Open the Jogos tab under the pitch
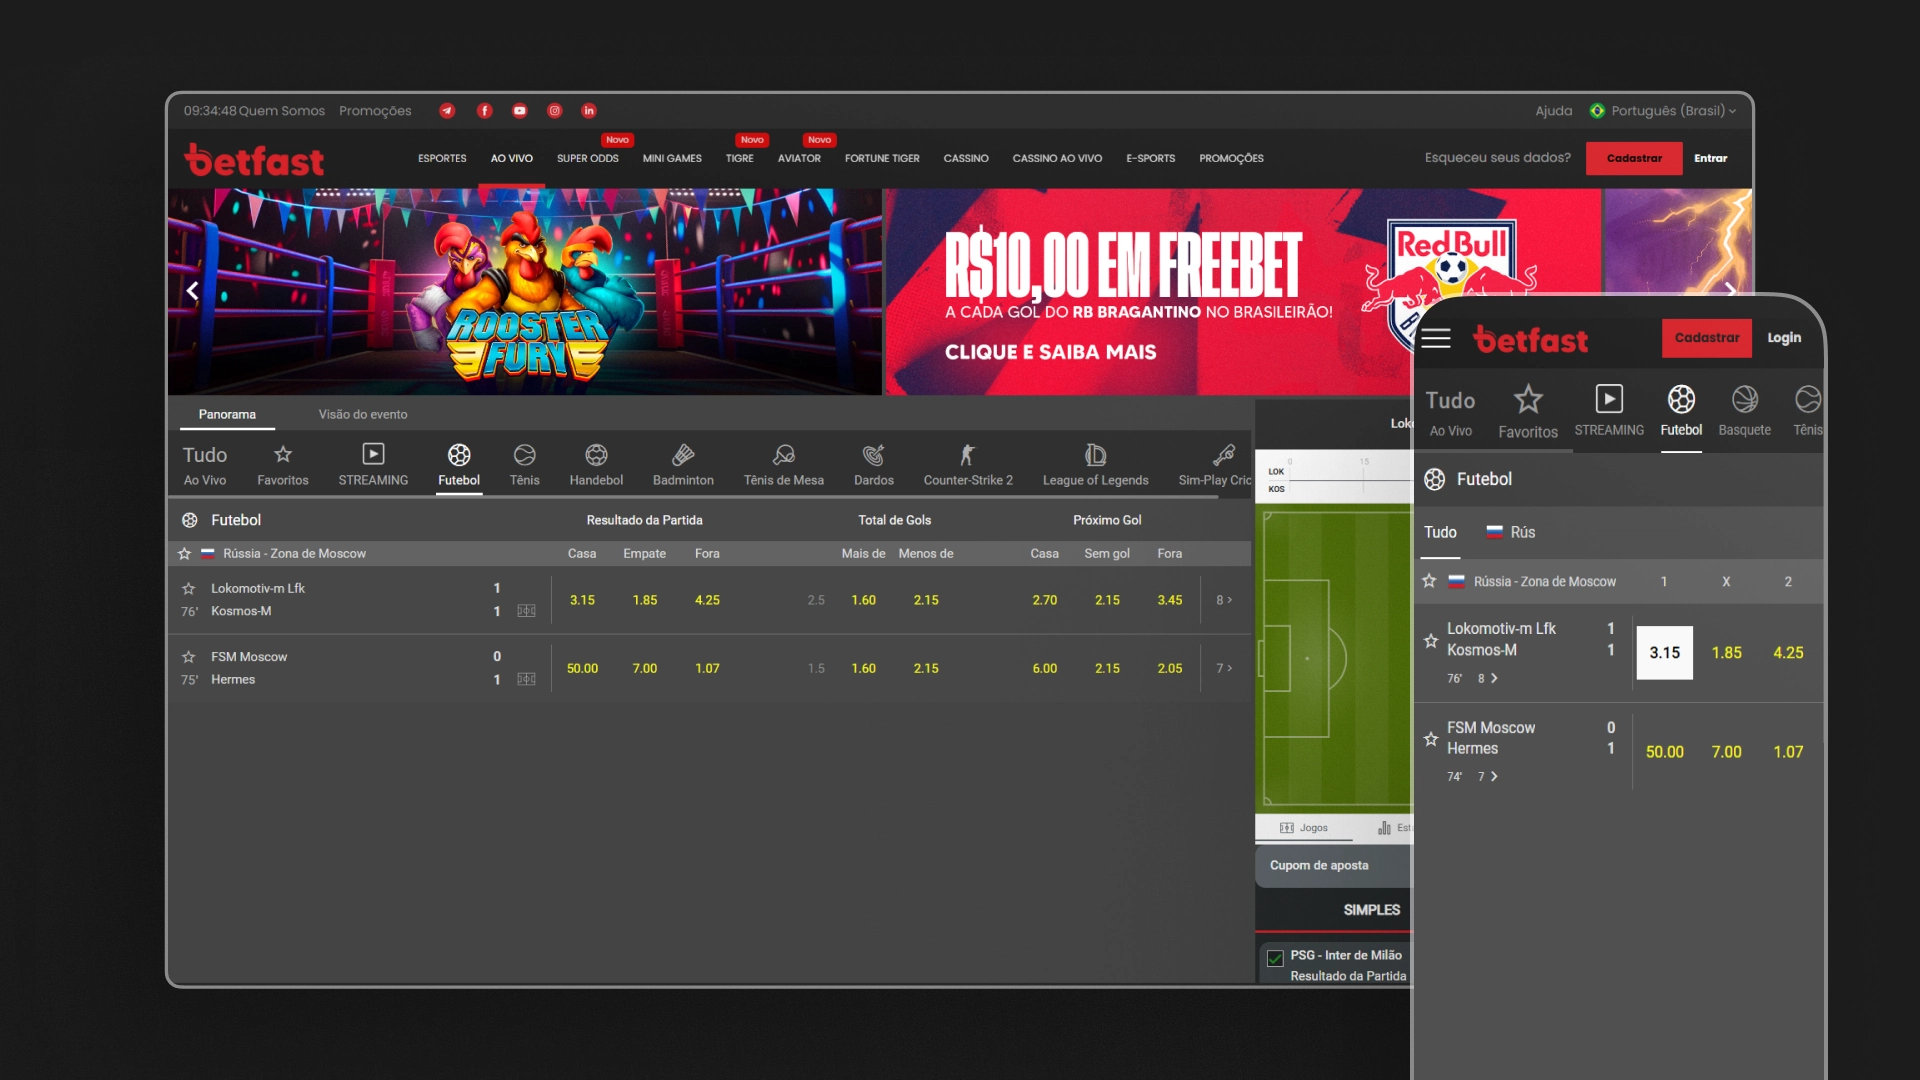Viewport: 1920px width, 1080px height. coord(1304,828)
